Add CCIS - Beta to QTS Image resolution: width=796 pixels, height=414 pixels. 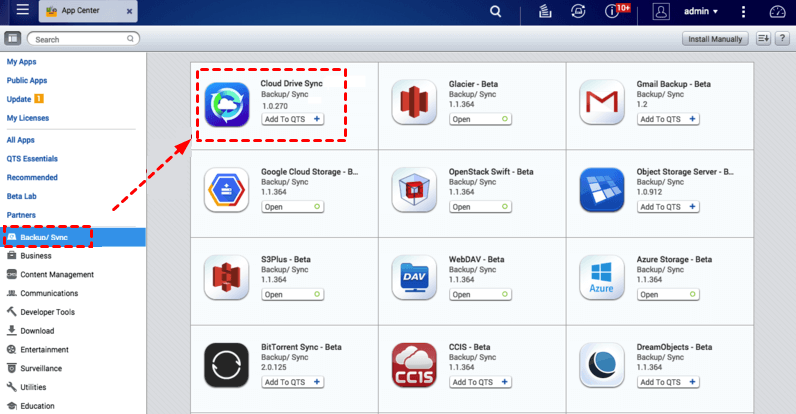coord(480,382)
